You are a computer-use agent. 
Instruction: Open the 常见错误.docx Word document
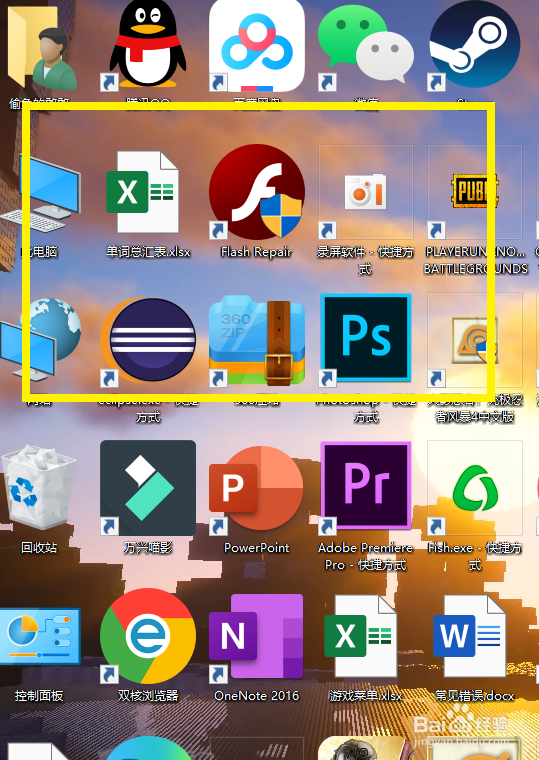coord(469,636)
